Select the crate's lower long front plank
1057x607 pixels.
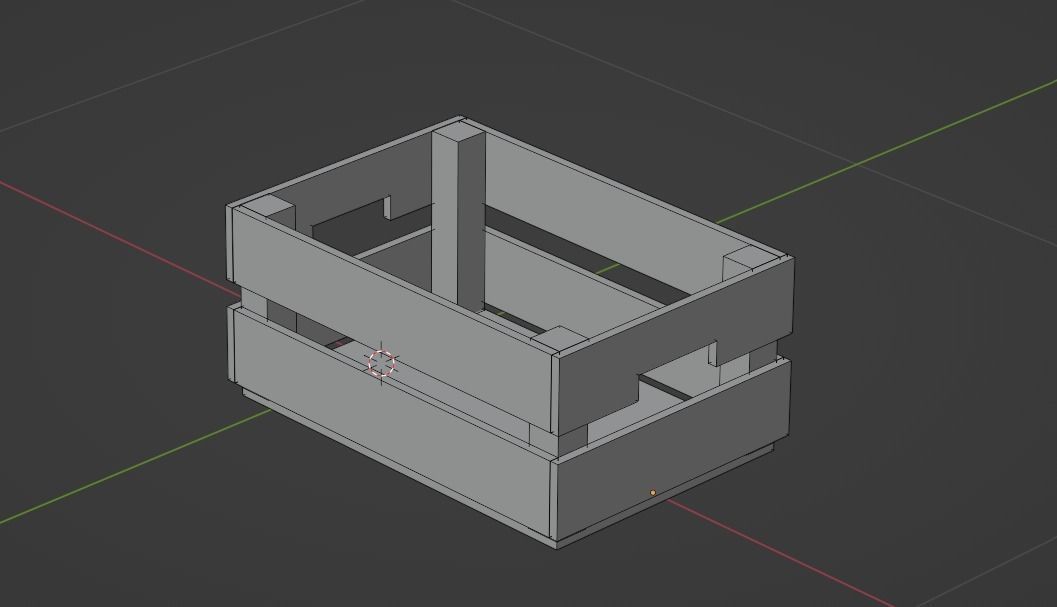[391, 422]
